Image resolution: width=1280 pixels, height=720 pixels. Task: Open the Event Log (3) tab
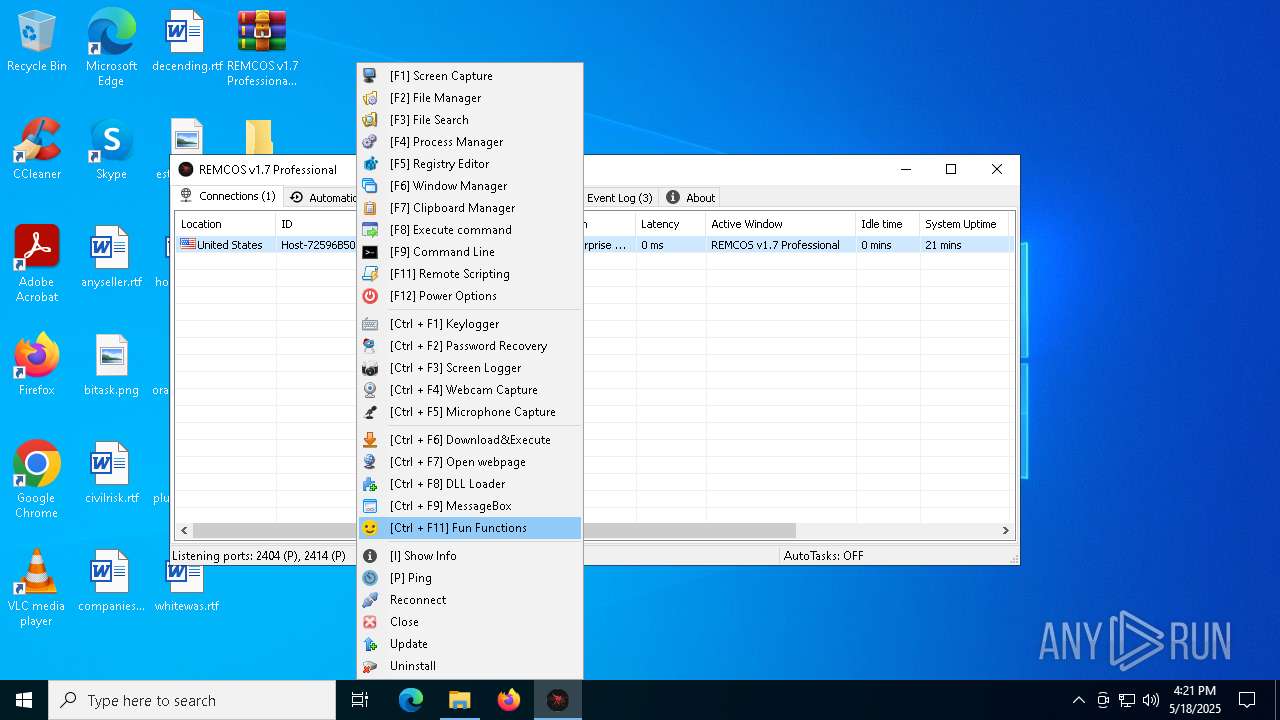click(x=619, y=198)
